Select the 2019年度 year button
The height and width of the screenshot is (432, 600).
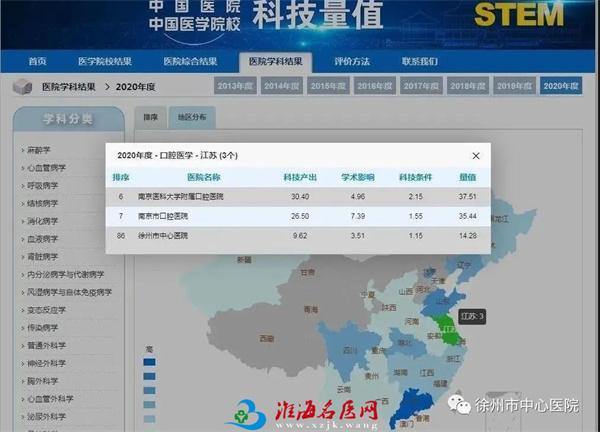coord(514,86)
